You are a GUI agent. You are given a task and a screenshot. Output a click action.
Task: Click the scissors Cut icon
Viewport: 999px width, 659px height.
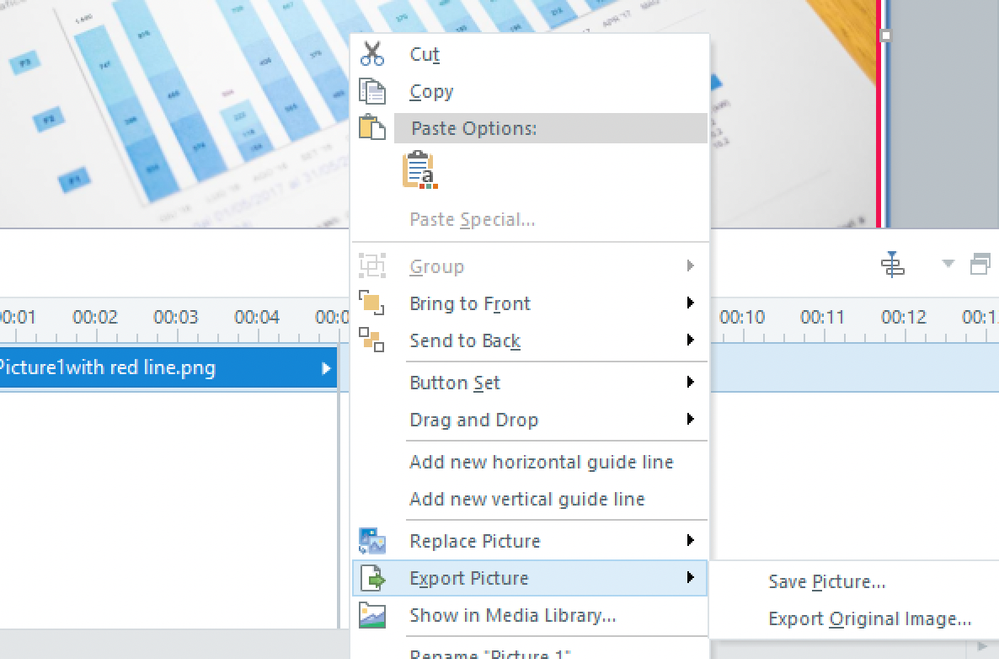372,54
